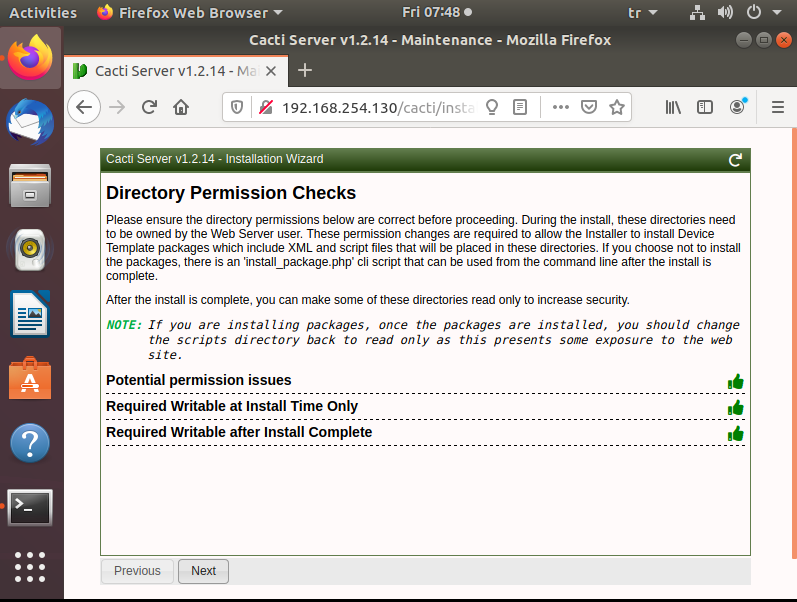Open the page actions three-dot menu
Image resolution: width=797 pixels, height=602 pixels.
tap(561, 107)
